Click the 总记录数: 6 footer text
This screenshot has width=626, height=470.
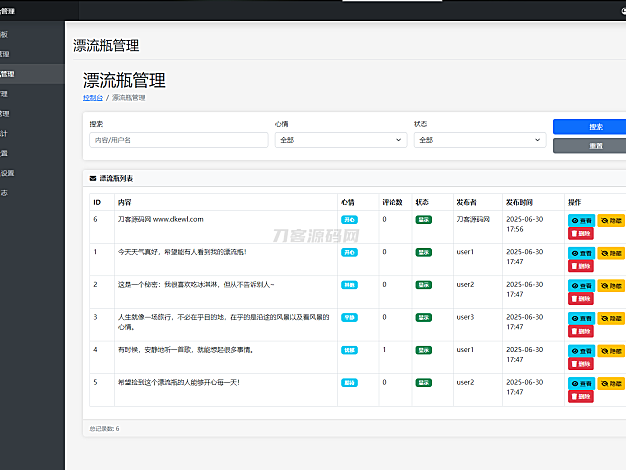pyautogui.click(x=104, y=429)
